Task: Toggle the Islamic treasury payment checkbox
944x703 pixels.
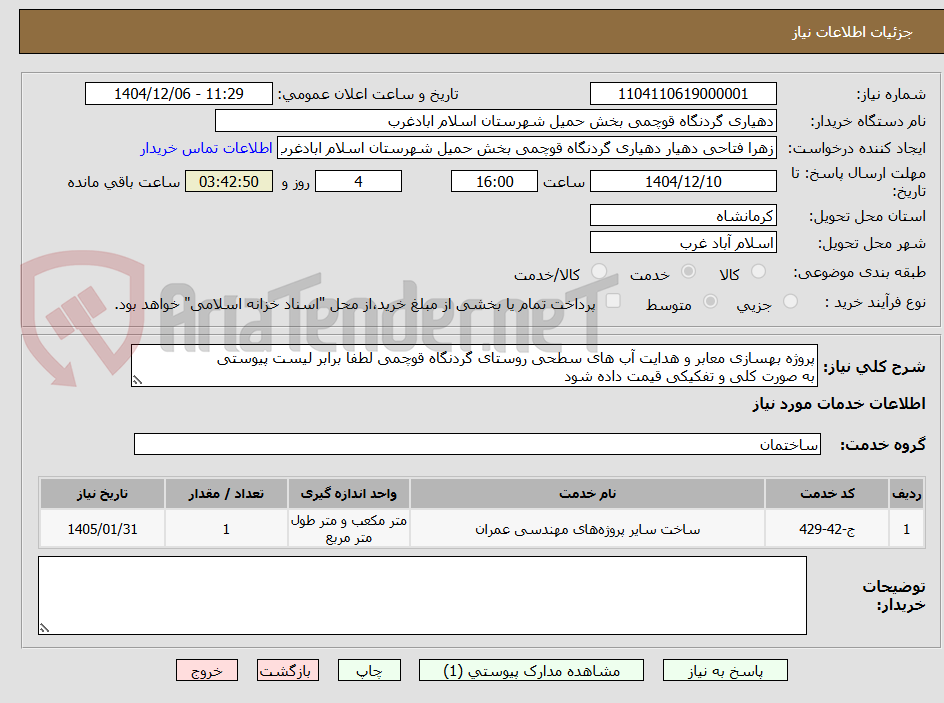Action: coord(613,301)
